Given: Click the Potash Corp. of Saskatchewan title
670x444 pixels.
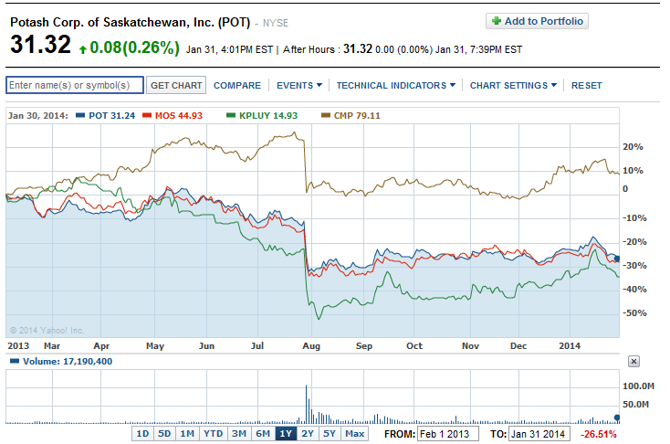Looking at the screenshot, I should (x=130, y=22).
